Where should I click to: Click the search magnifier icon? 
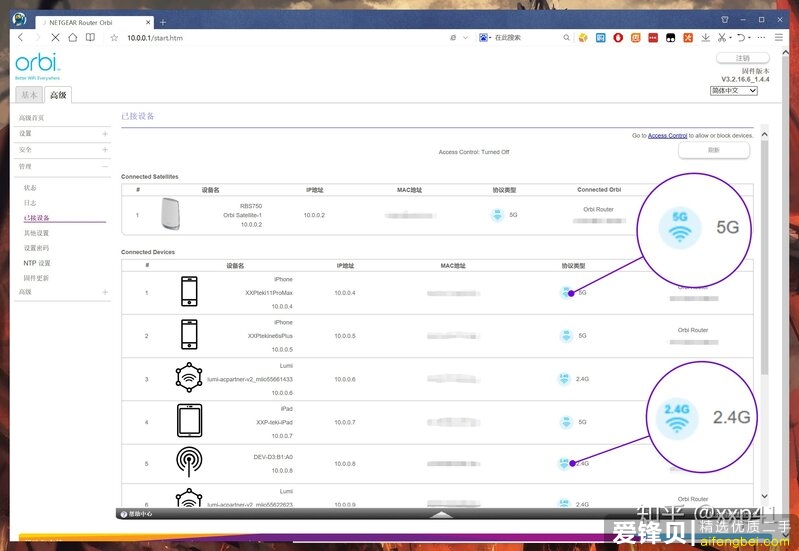click(x=566, y=38)
